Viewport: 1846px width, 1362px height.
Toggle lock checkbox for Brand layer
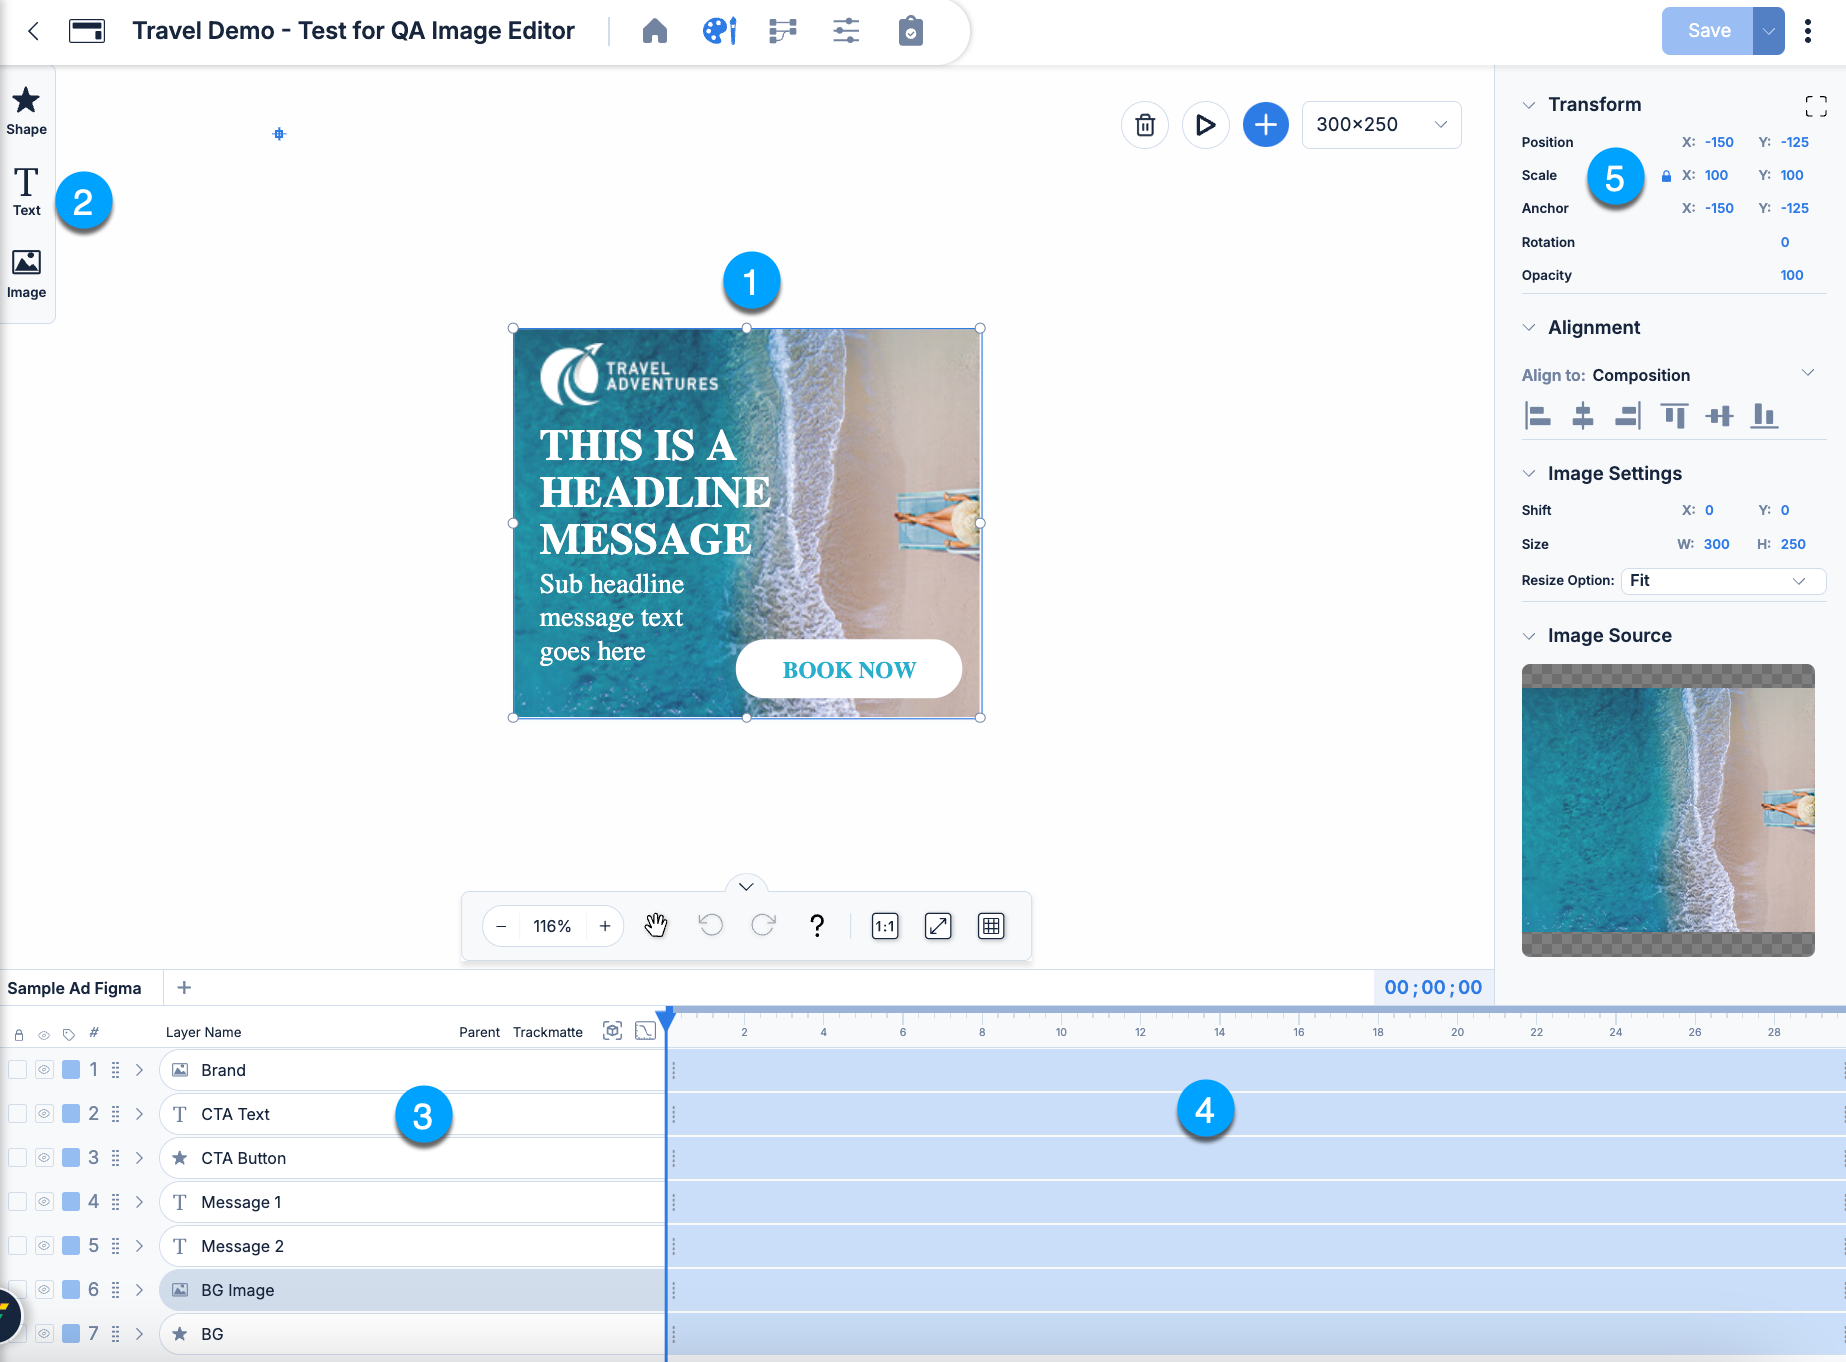pos(18,1070)
